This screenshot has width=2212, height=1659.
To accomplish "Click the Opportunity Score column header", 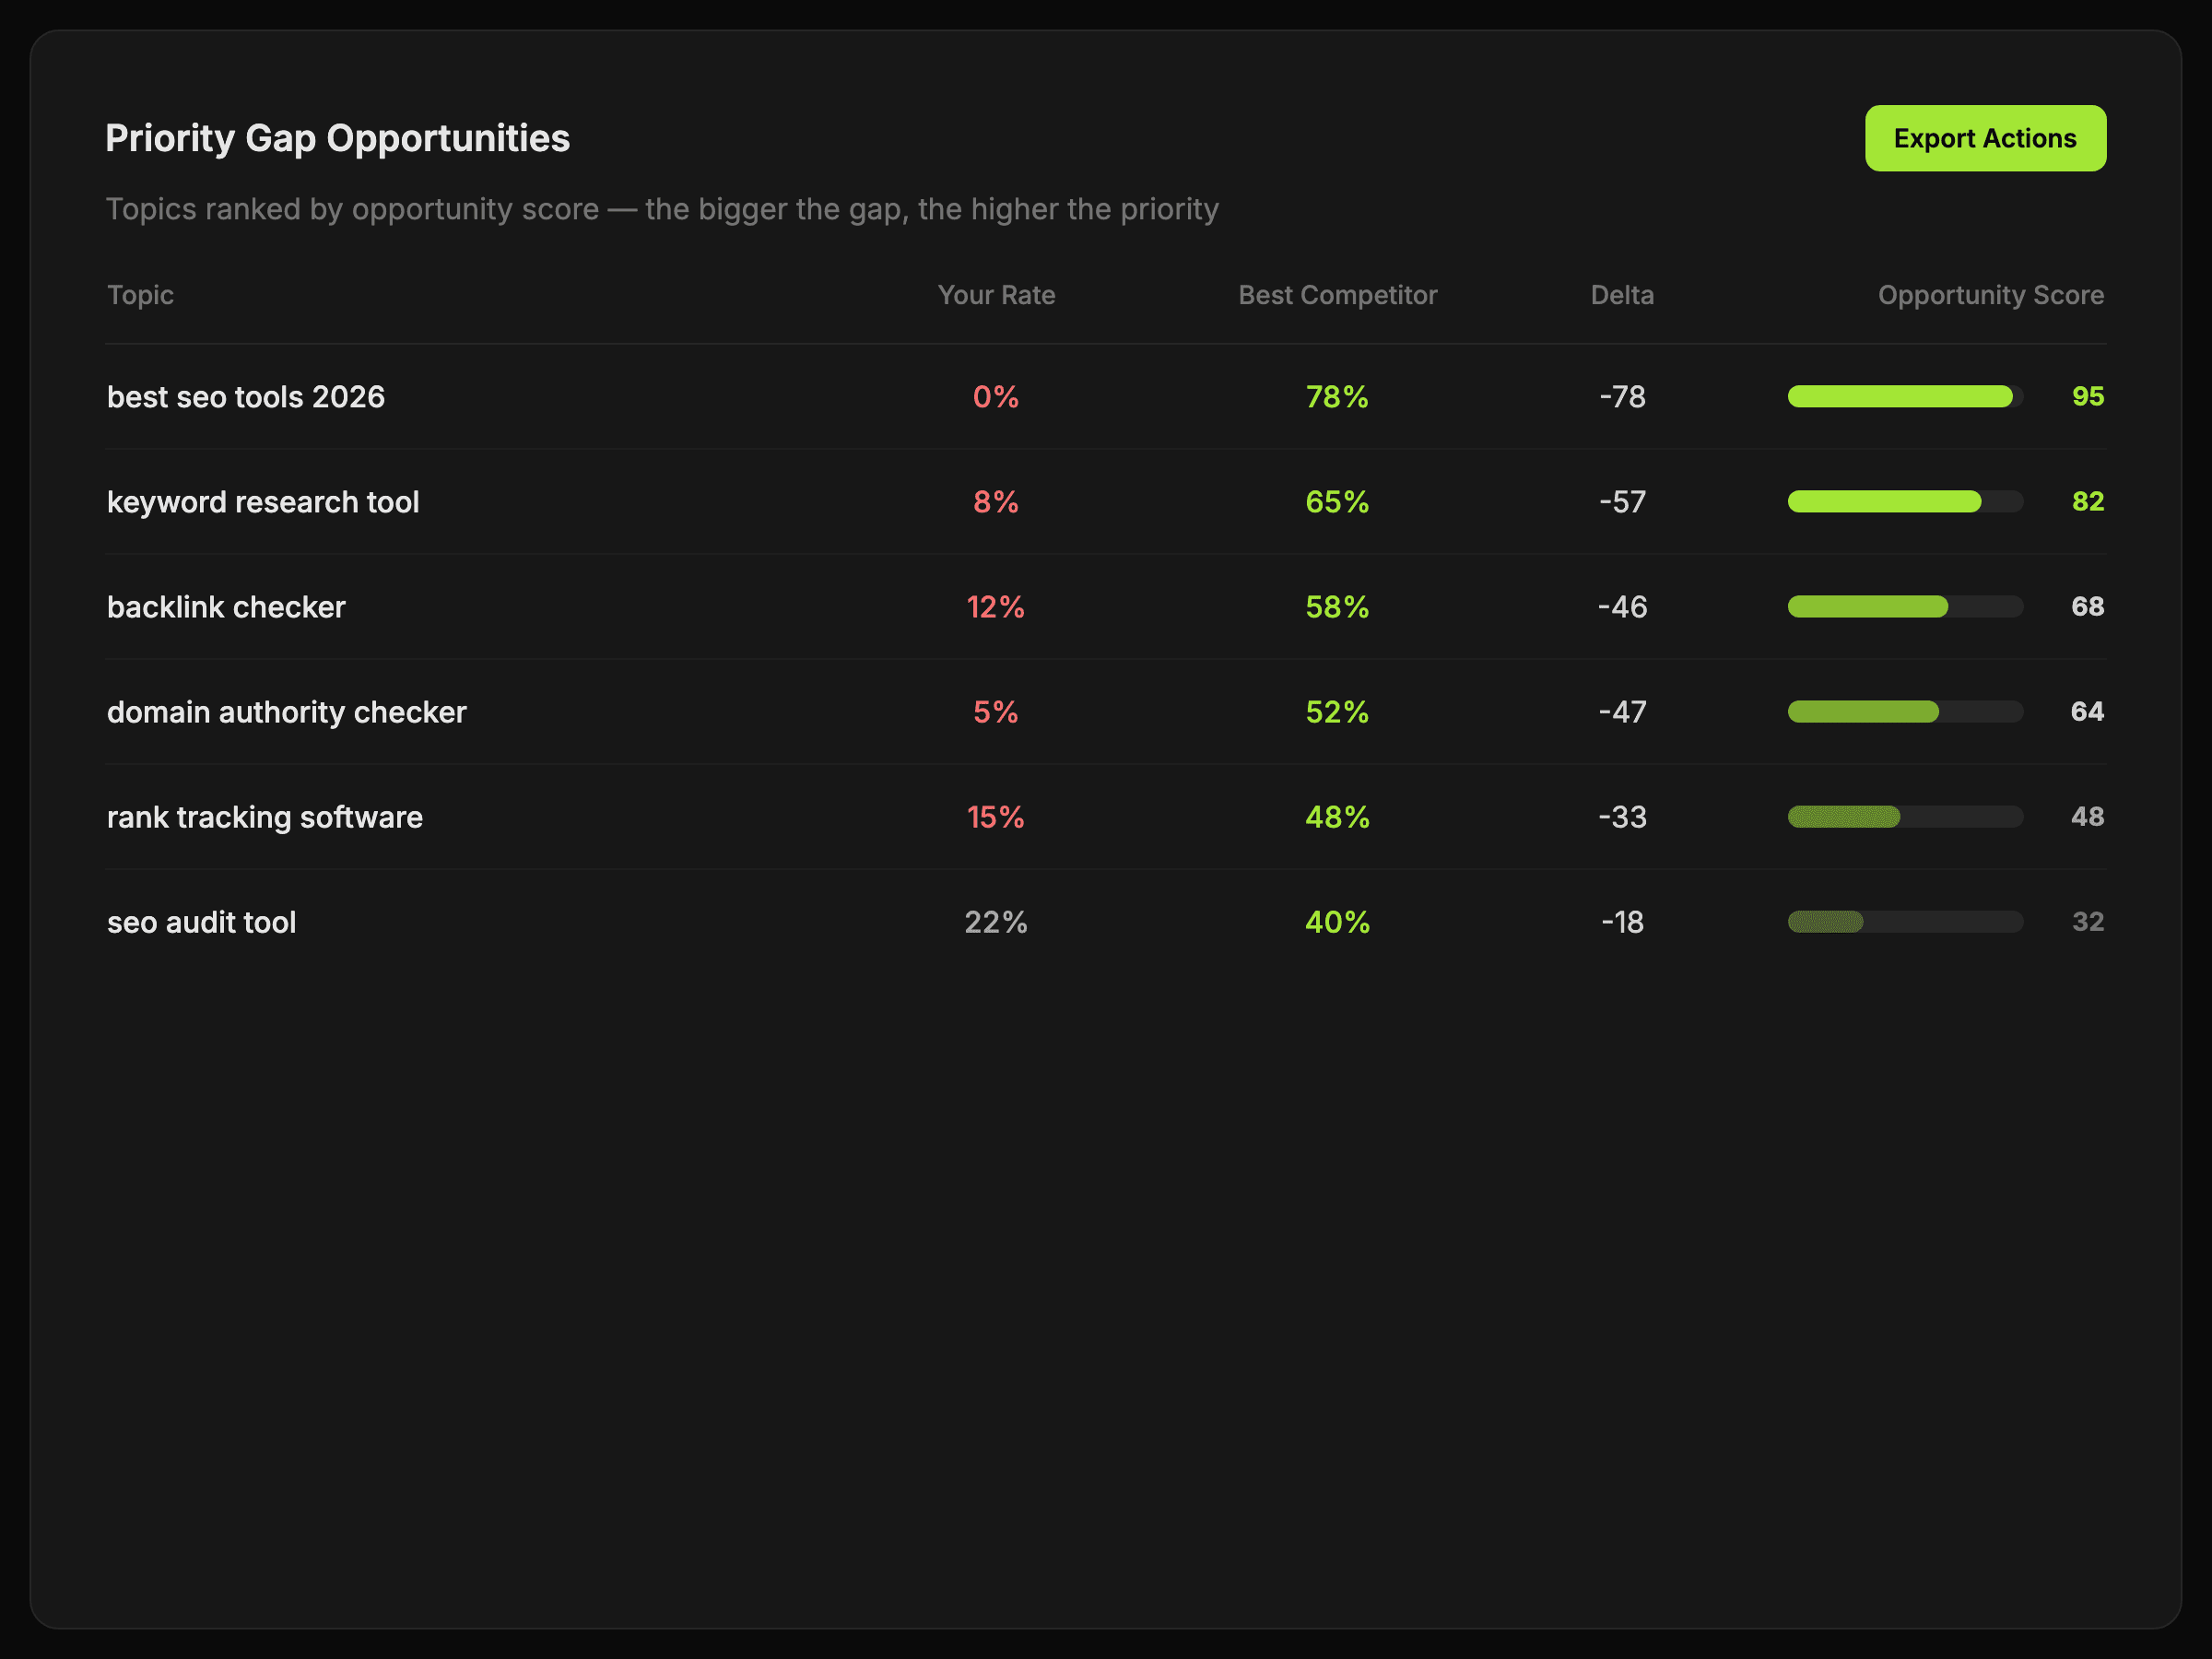I will click(1990, 295).
